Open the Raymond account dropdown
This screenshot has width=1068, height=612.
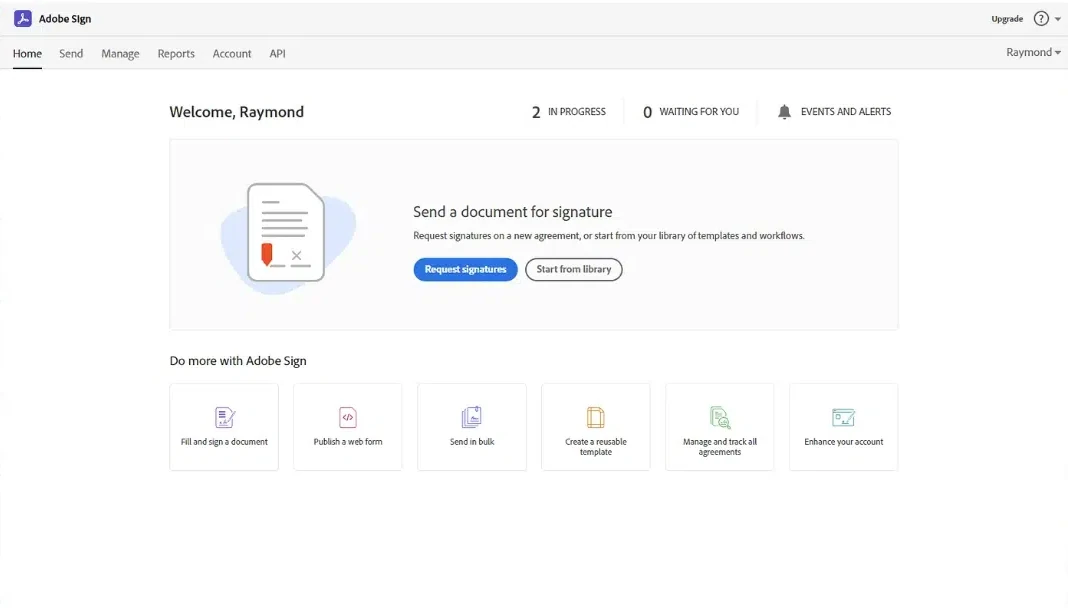tap(1032, 51)
